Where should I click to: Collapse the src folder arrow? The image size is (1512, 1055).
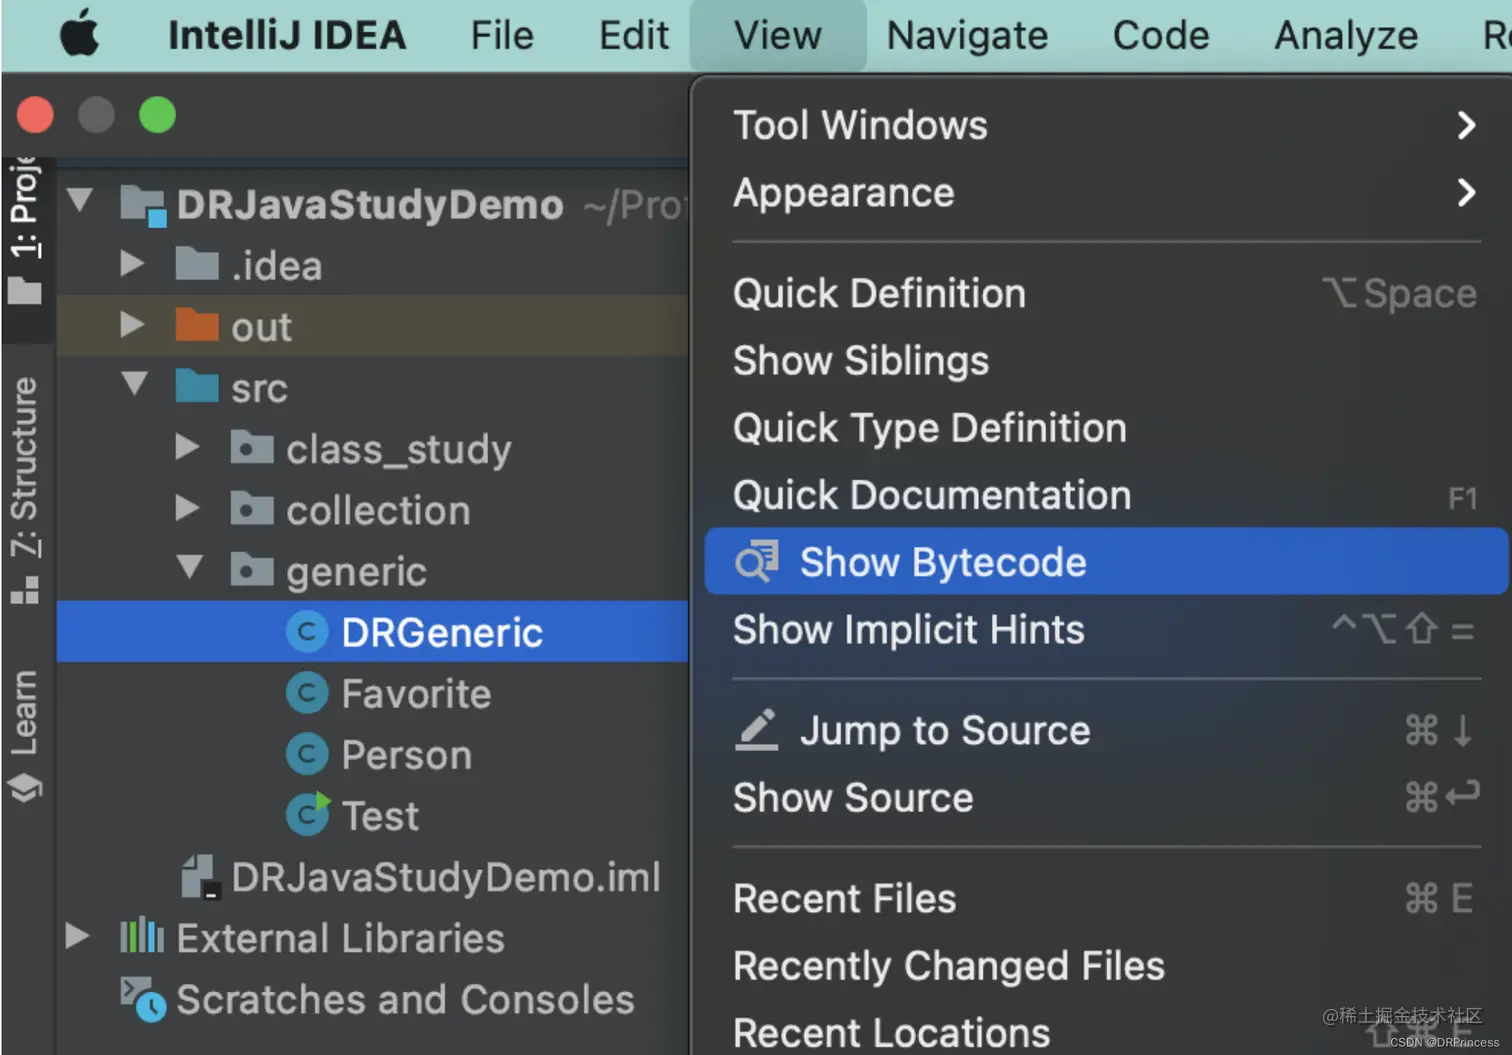coord(134,384)
